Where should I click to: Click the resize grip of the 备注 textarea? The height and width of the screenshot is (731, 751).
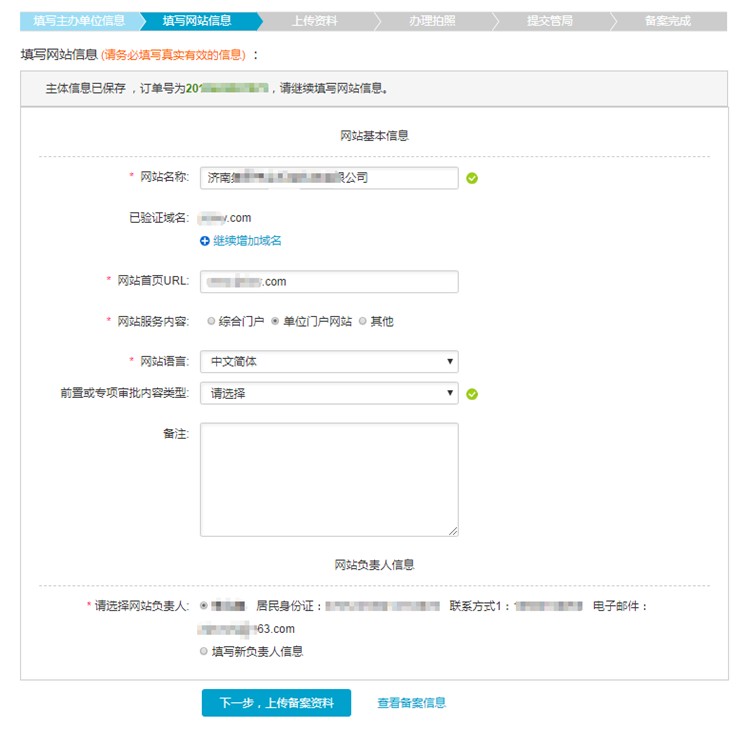coord(453,531)
